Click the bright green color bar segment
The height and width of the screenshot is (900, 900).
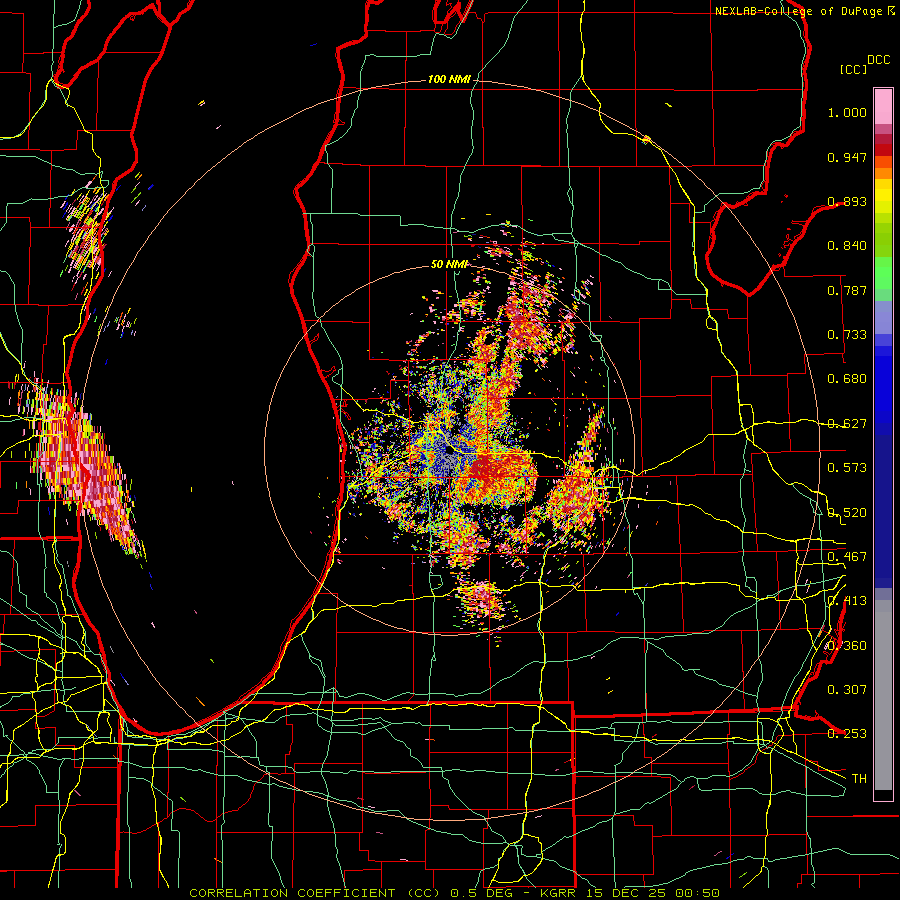pos(883,273)
